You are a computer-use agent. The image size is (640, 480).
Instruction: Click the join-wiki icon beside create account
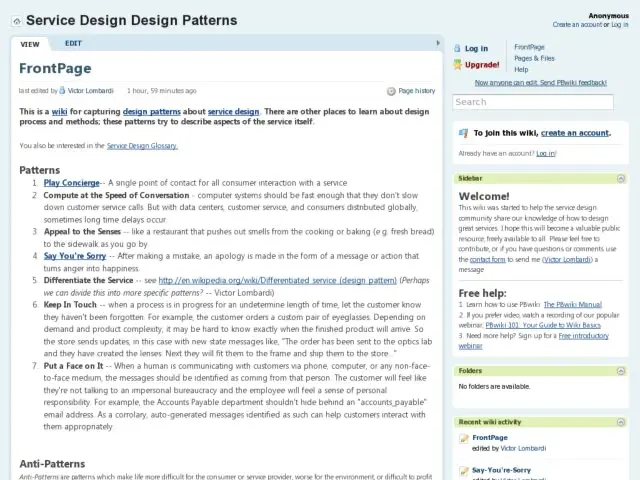[464, 133]
